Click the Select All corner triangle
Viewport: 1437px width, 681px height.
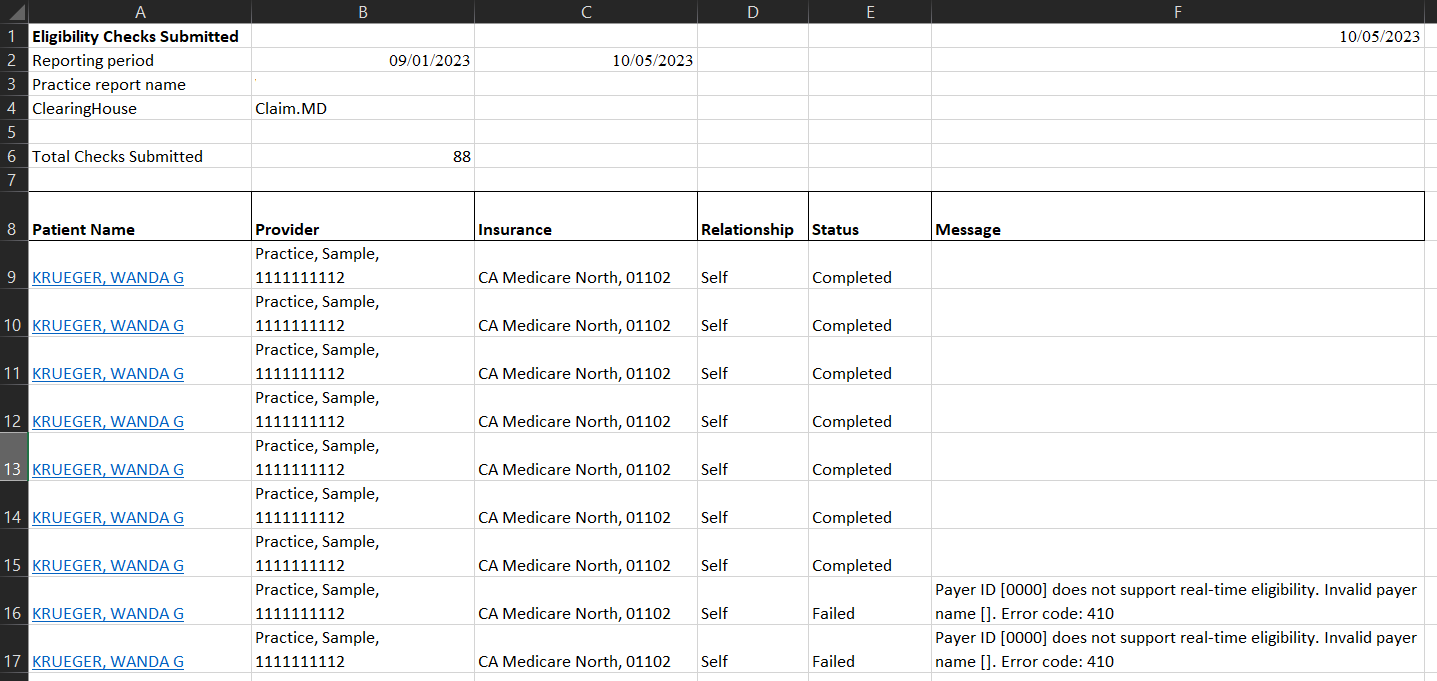tap(14, 12)
